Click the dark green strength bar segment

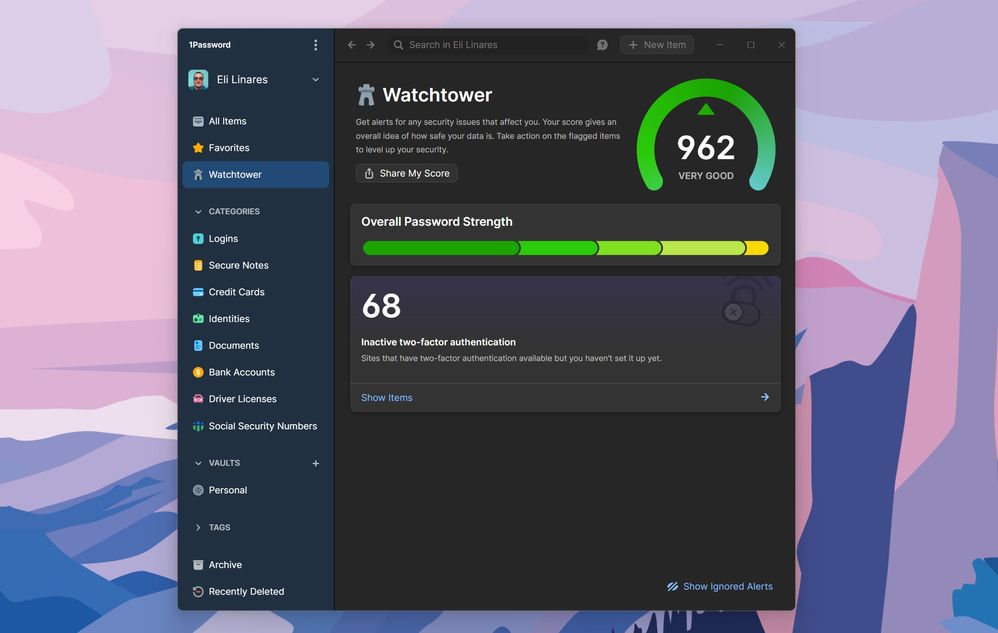click(x=440, y=248)
